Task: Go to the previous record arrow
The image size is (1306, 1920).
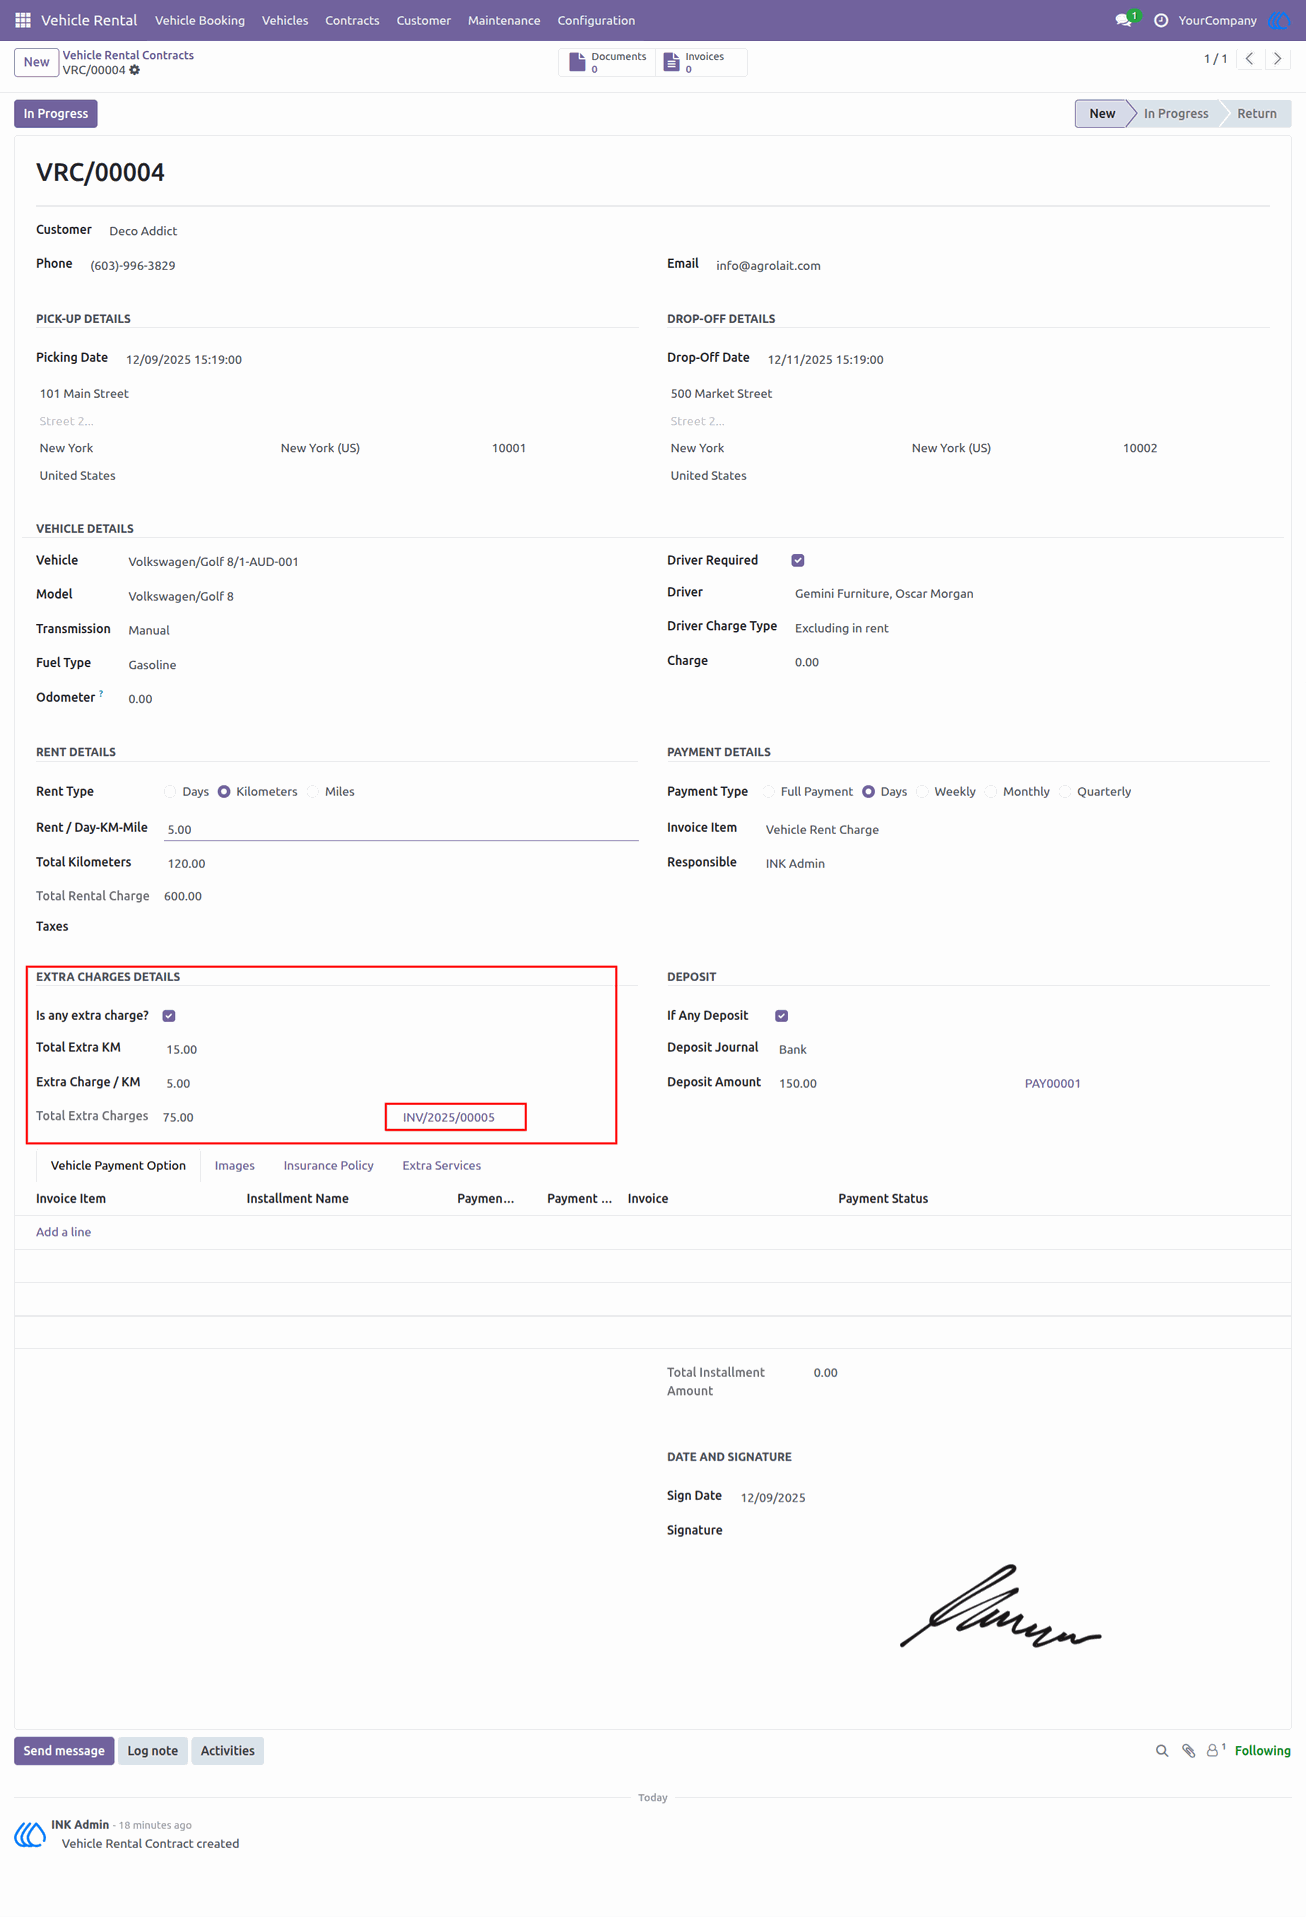Action: coord(1249,59)
